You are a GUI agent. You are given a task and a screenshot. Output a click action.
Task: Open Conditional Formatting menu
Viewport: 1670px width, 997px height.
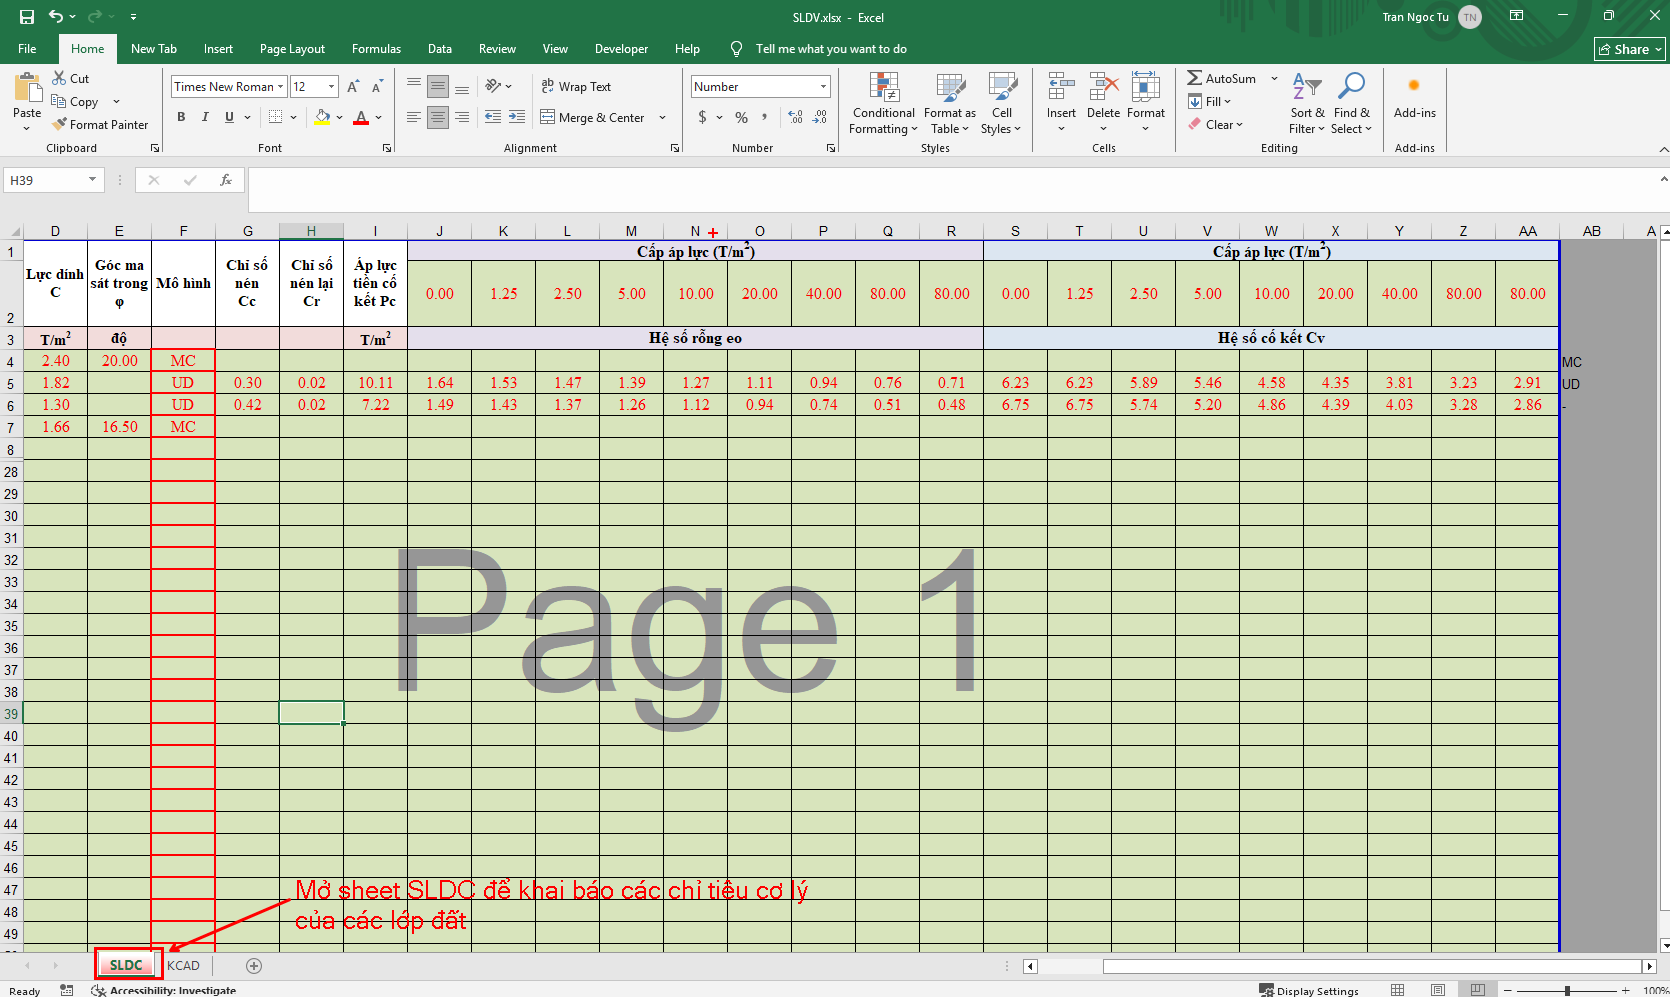[883, 103]
